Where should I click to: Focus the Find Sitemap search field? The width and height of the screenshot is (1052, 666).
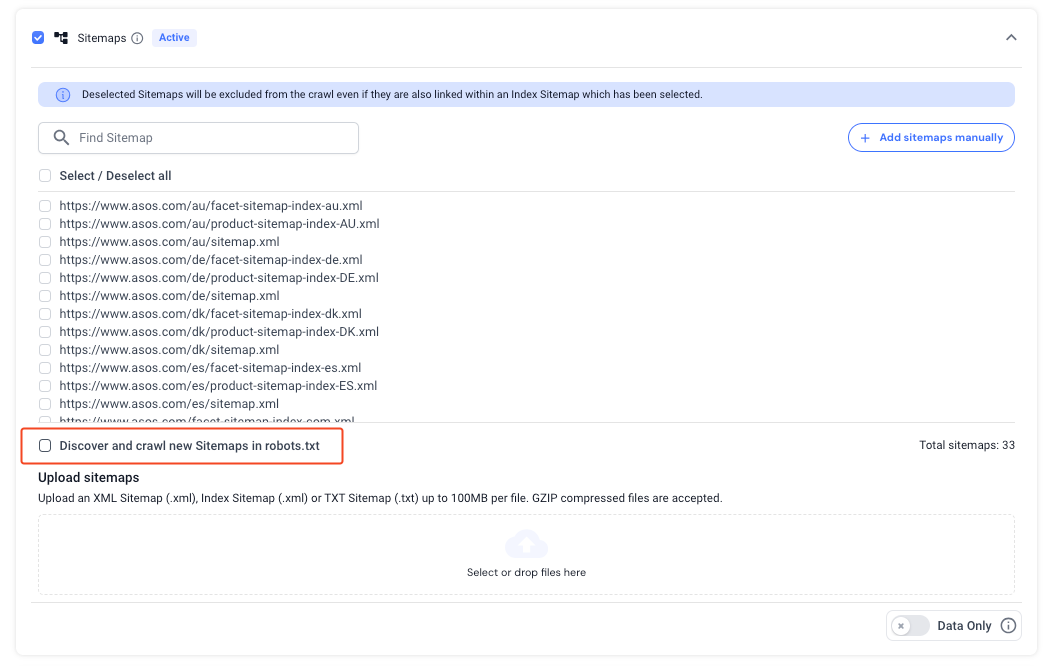pyautogui.click(x=199, y=137)
